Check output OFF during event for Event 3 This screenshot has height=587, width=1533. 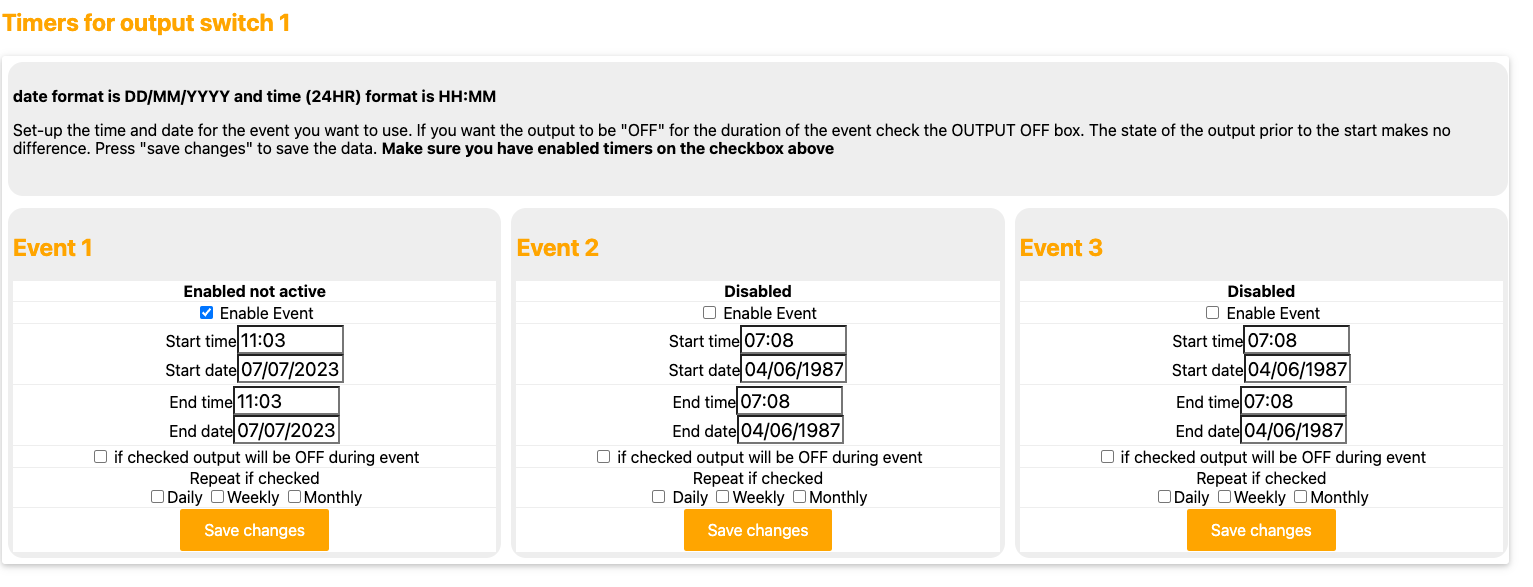pyautogui.click(x=1107, y=457)
